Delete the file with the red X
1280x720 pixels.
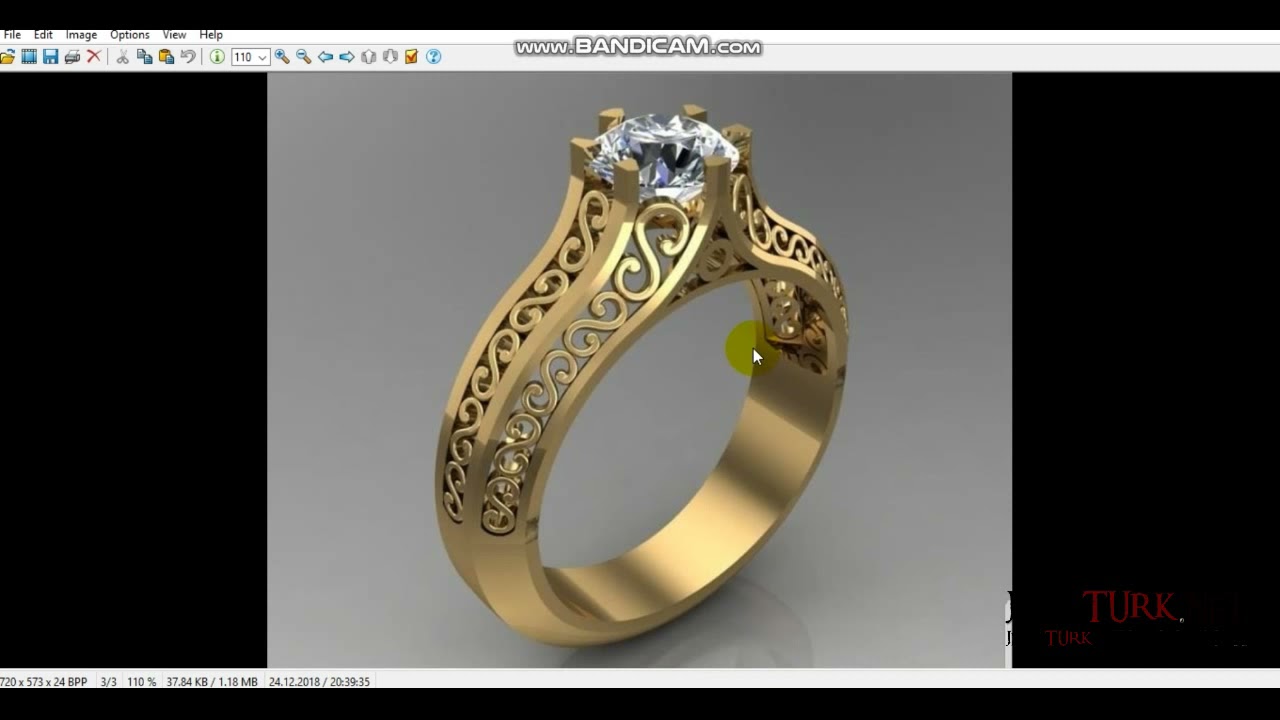tap(94, 57)
